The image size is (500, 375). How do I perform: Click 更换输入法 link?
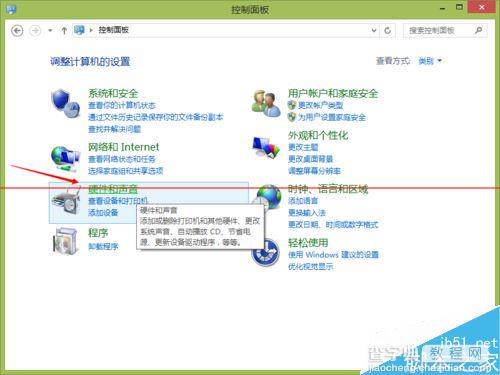coord(307,213)
